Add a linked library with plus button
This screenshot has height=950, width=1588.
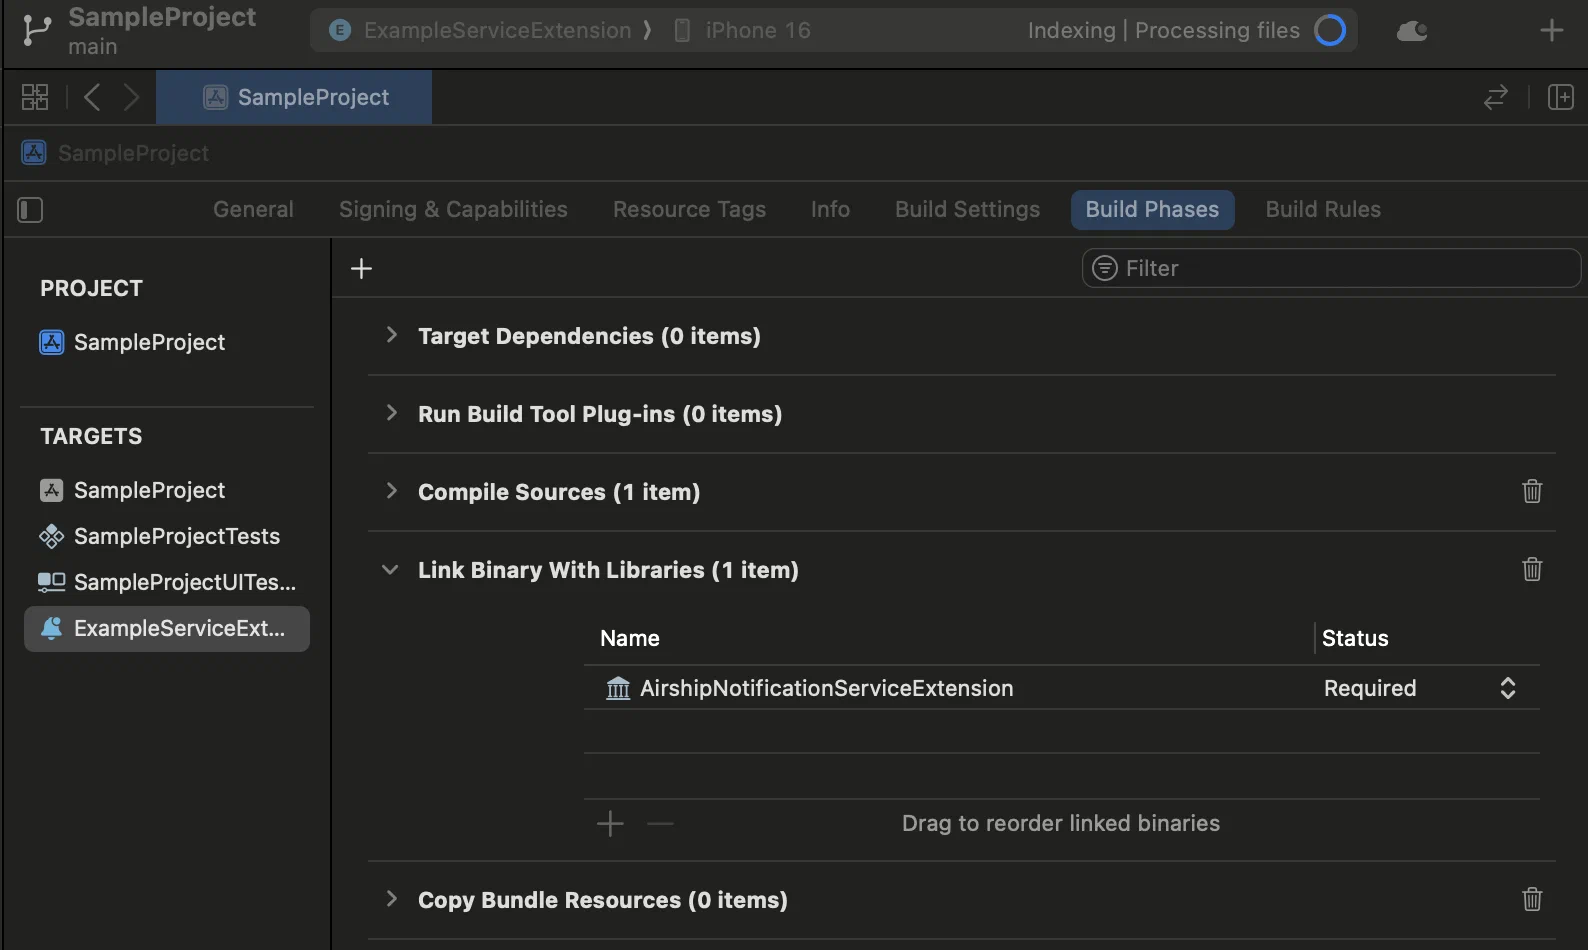point(610,824)
